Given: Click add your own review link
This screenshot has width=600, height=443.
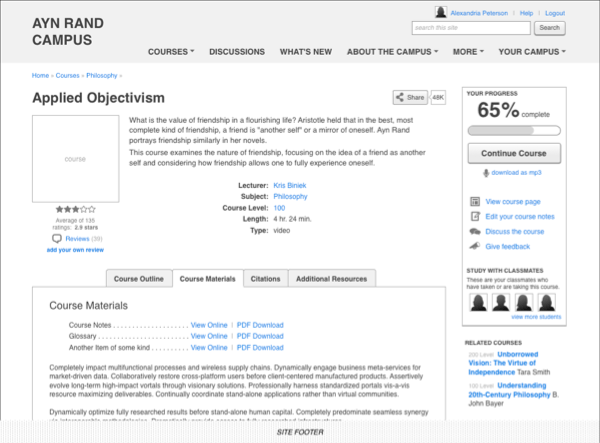Looking at the screenshot, I should tap(75, 250).
